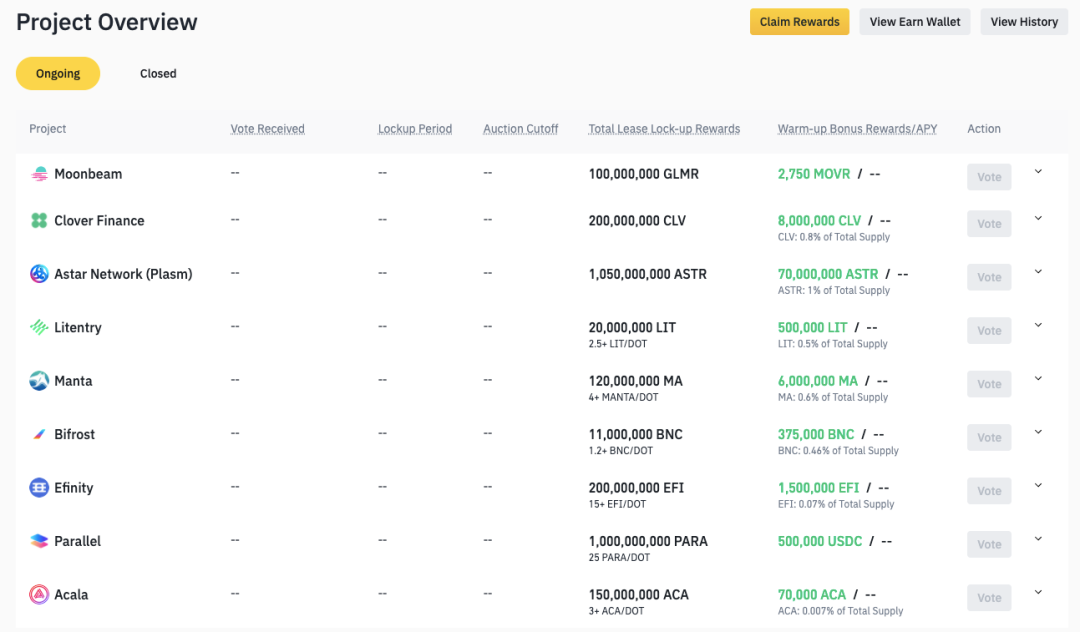
Task: Click Warm-up Bonus Rewards/APY header
Action: (x=857, y=129)
